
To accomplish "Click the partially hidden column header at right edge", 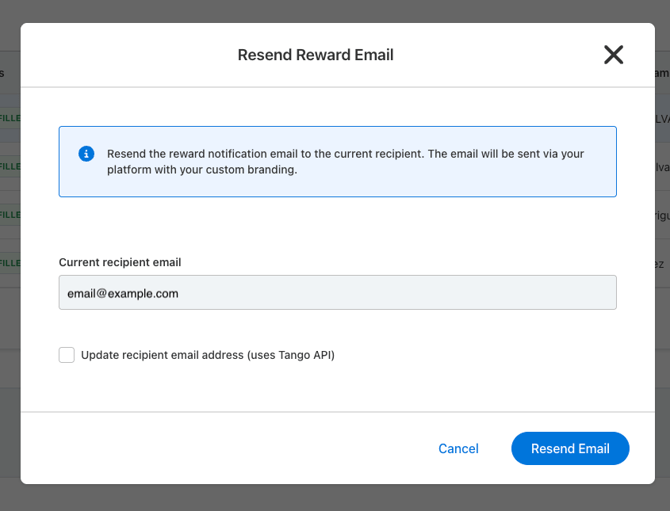I will click(x=662, y=73).
